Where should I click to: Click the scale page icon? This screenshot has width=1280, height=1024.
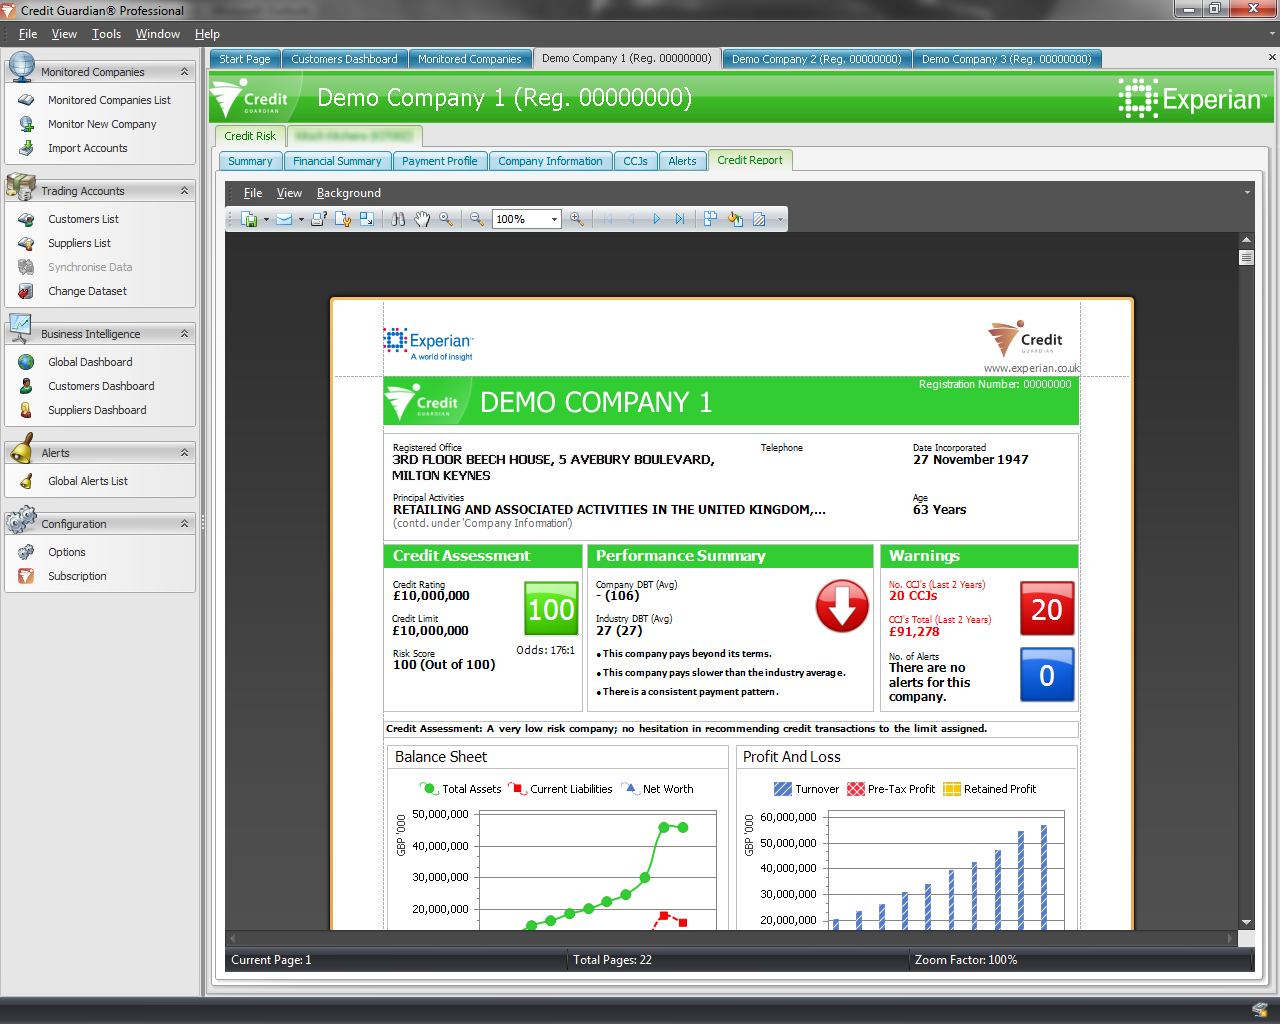[367, 219]
